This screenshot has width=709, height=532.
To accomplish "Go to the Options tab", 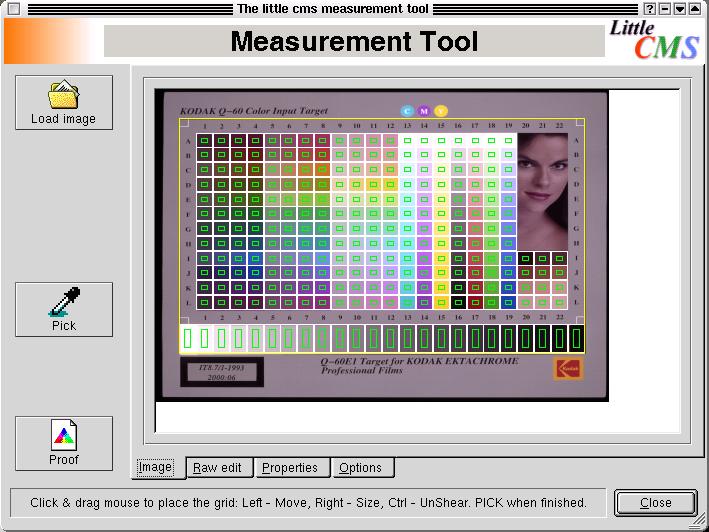I will 360,468.
